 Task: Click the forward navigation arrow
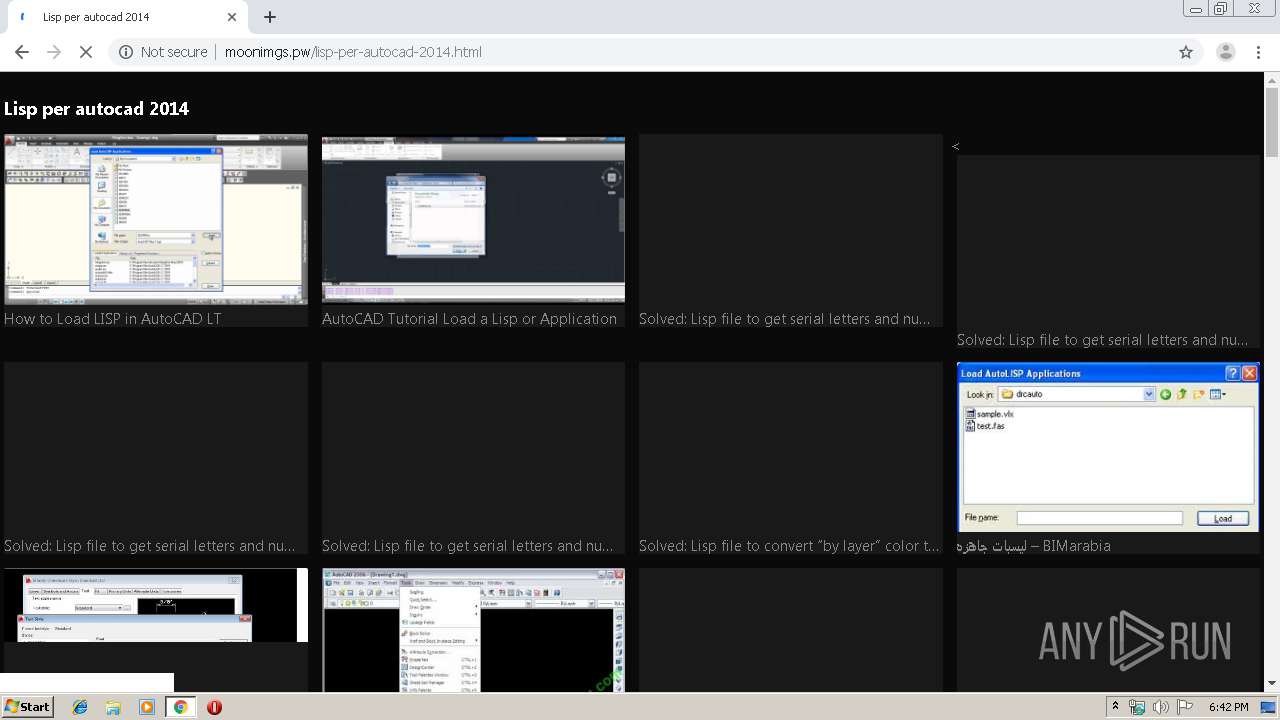[x=54, y=52]
